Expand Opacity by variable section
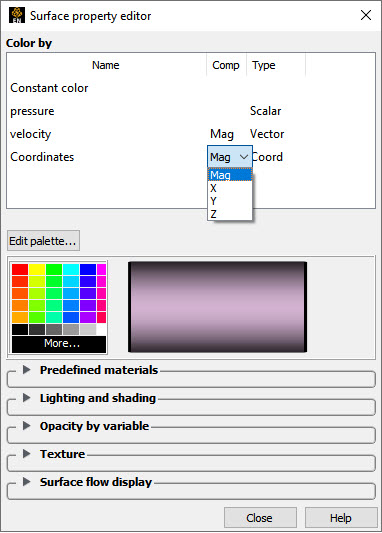382x533 pixels. coord(27,426)
